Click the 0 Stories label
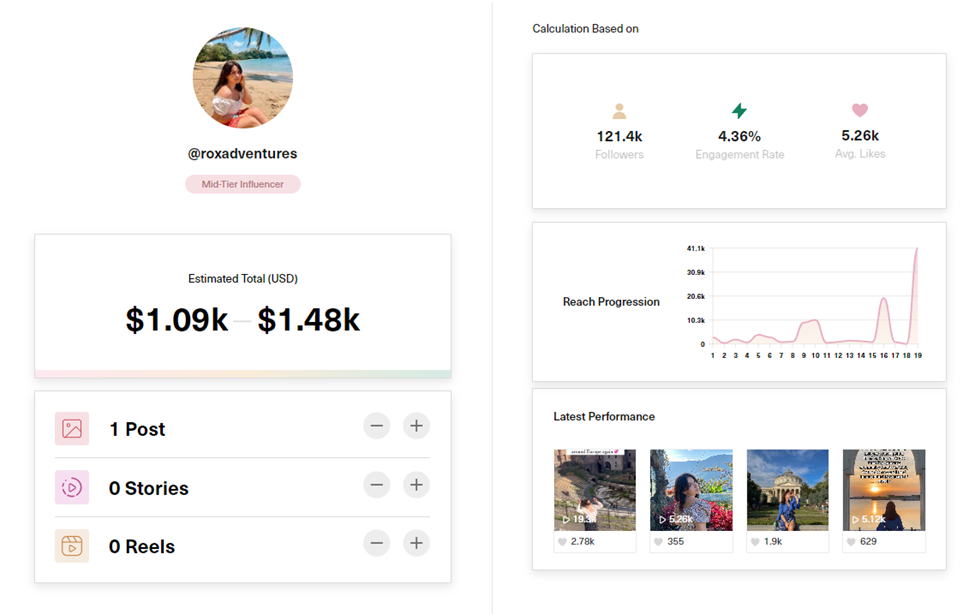This screenshot has height=614, width=975. coord(149,488)
